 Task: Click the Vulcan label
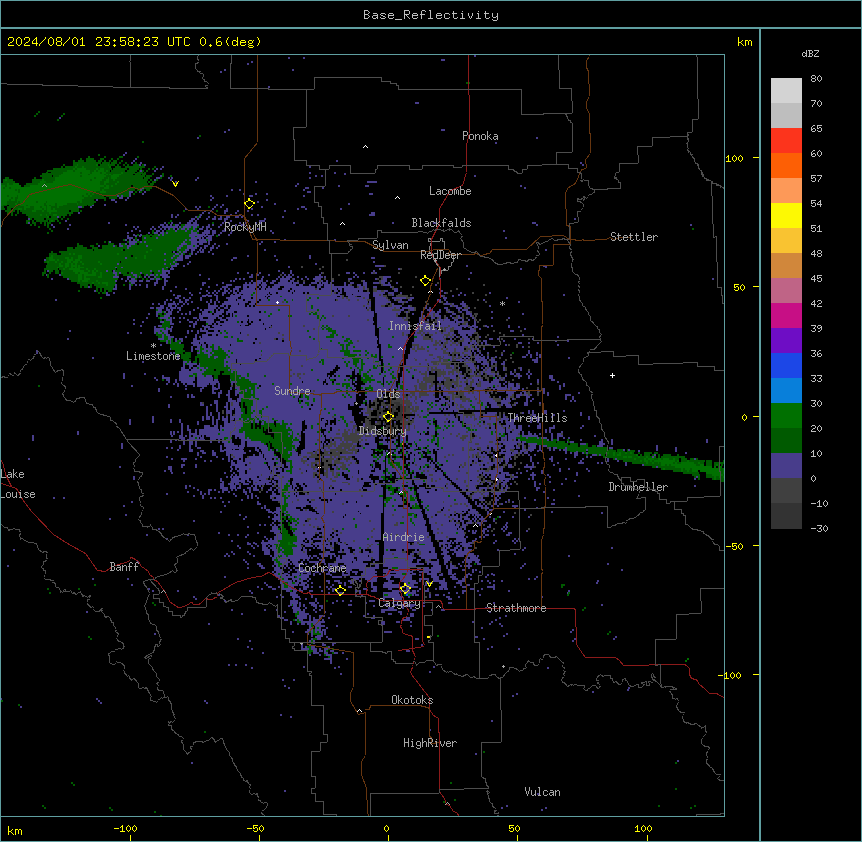543,792
